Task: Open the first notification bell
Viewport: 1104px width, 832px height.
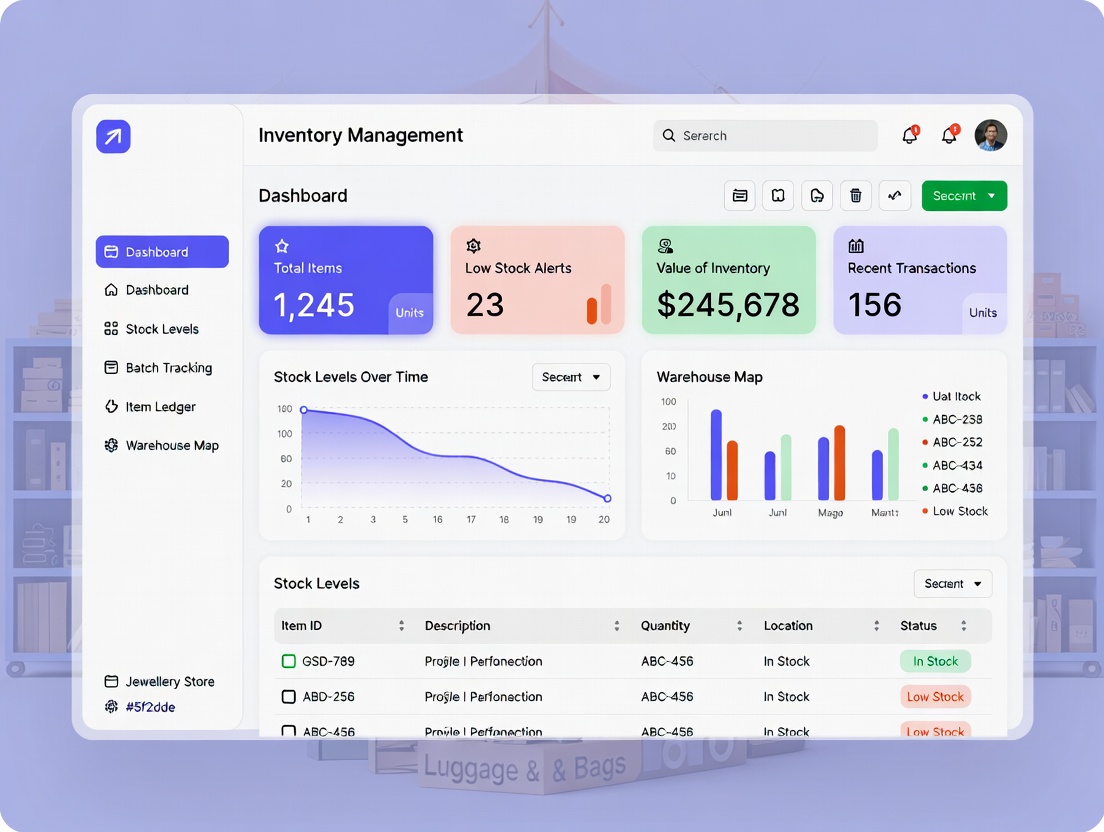Action: [x=909, y=136]
